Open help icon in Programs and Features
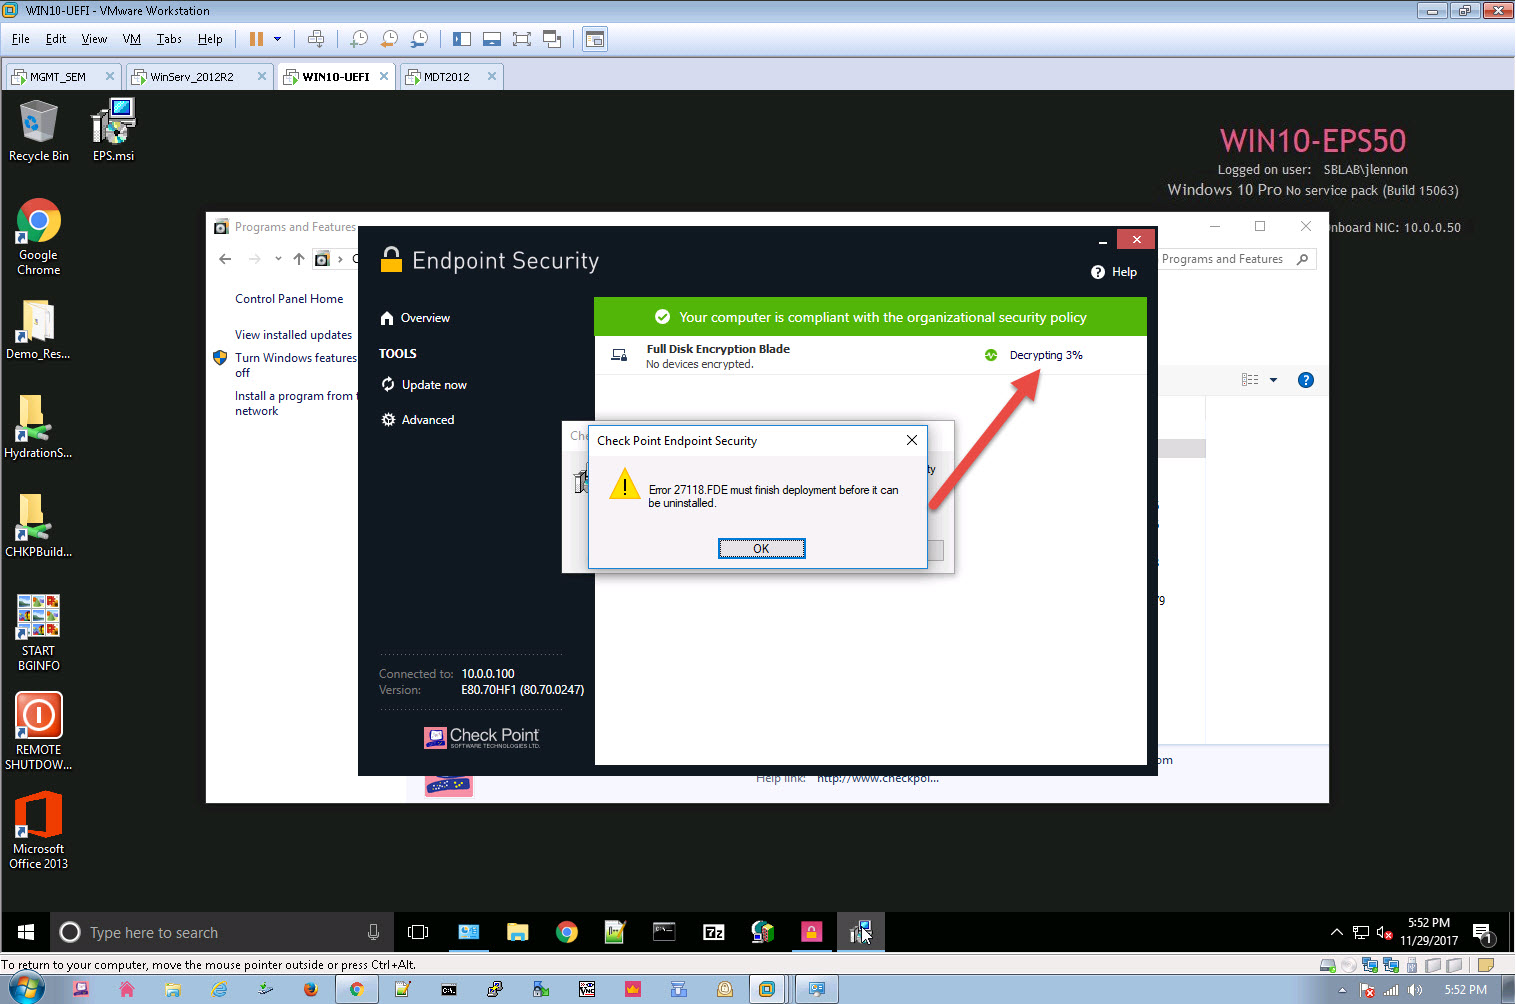Image resolution: width=1516 pixels, height=1004 pixels. [x=1305, y=380]
